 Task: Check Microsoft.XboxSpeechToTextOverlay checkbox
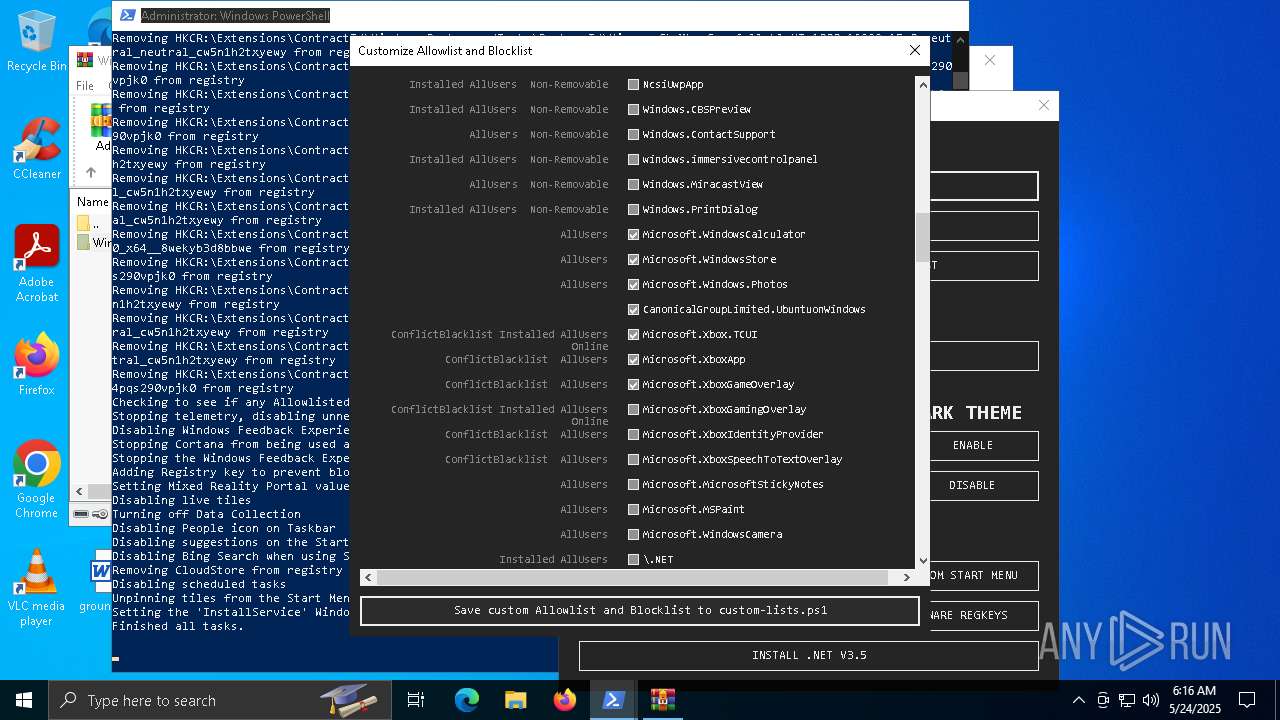click(x=633, y=459)
